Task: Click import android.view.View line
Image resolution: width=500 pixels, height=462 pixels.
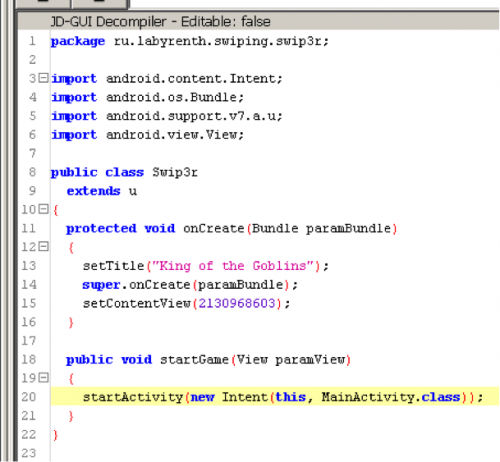Action: [148, 135]
